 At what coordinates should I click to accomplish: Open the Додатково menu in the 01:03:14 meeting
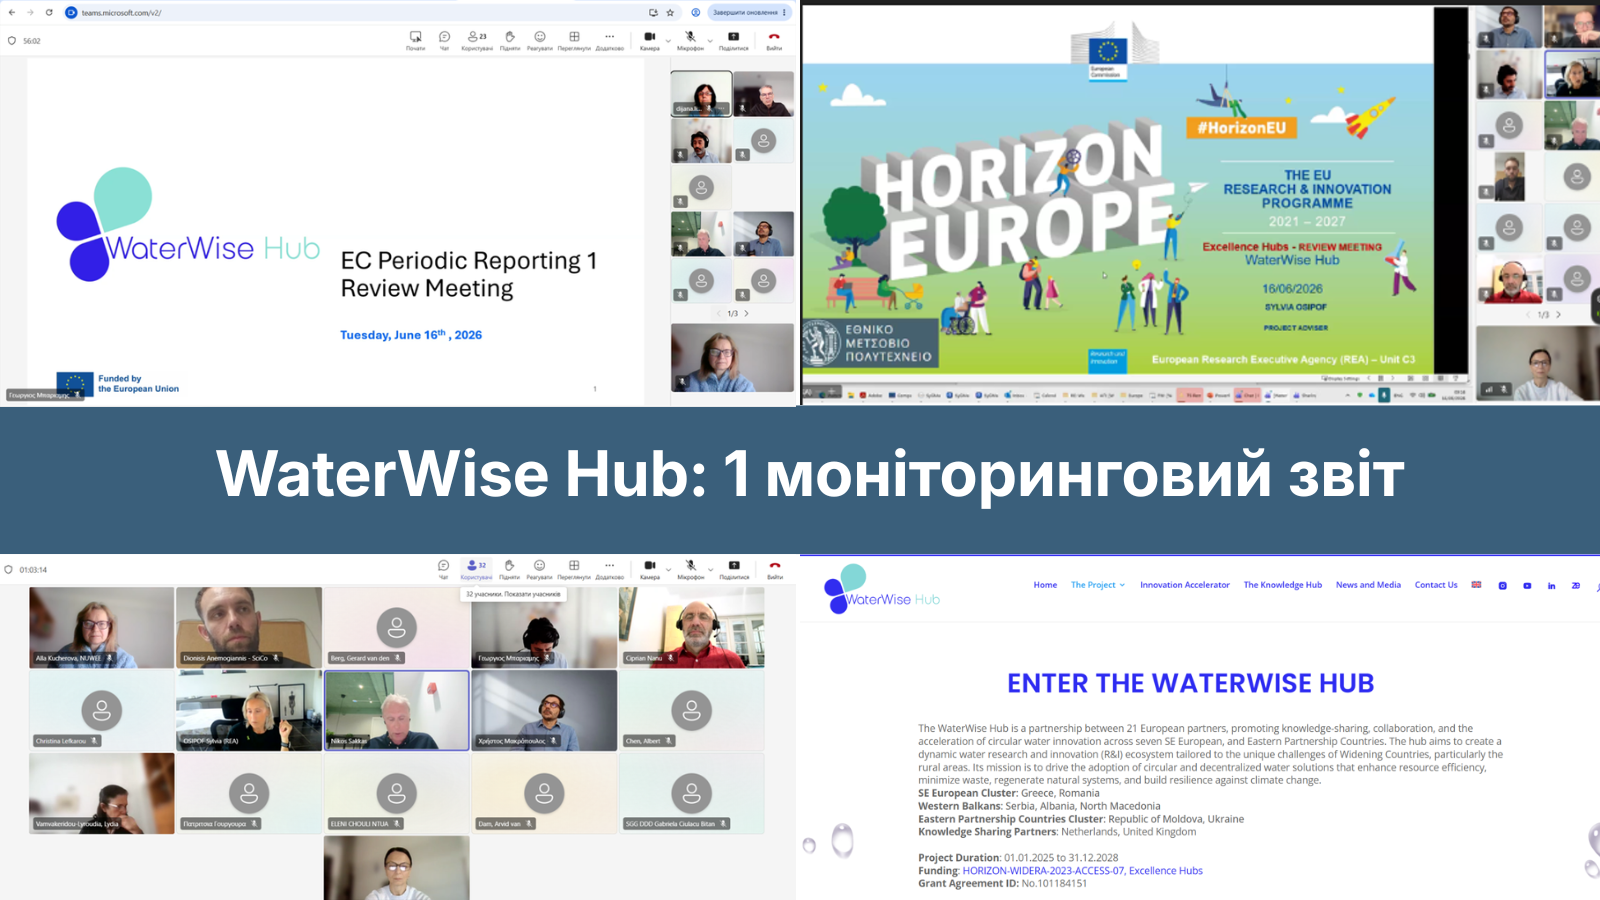point(610,569)
